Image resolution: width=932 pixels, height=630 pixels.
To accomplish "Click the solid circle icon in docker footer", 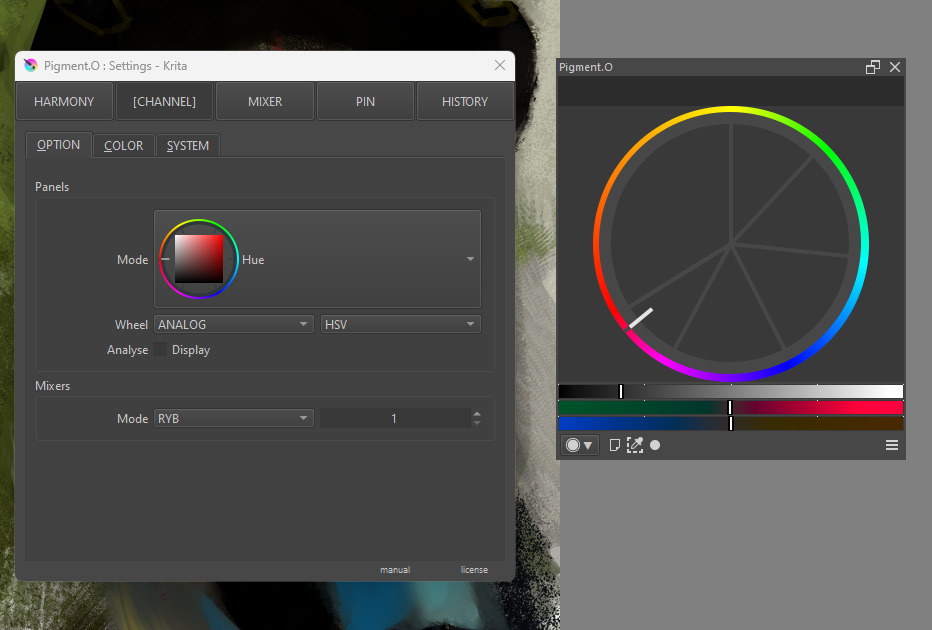I will pyautogui.click(x=655, y=445).
